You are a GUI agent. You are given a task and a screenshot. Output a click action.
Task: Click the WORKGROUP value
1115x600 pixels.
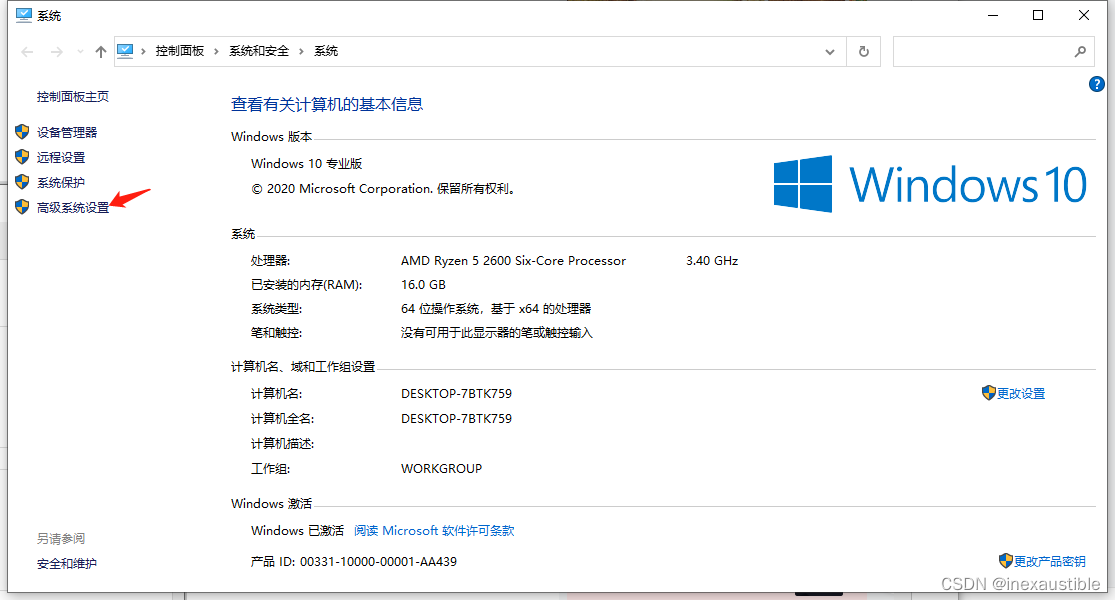point(441,469)
